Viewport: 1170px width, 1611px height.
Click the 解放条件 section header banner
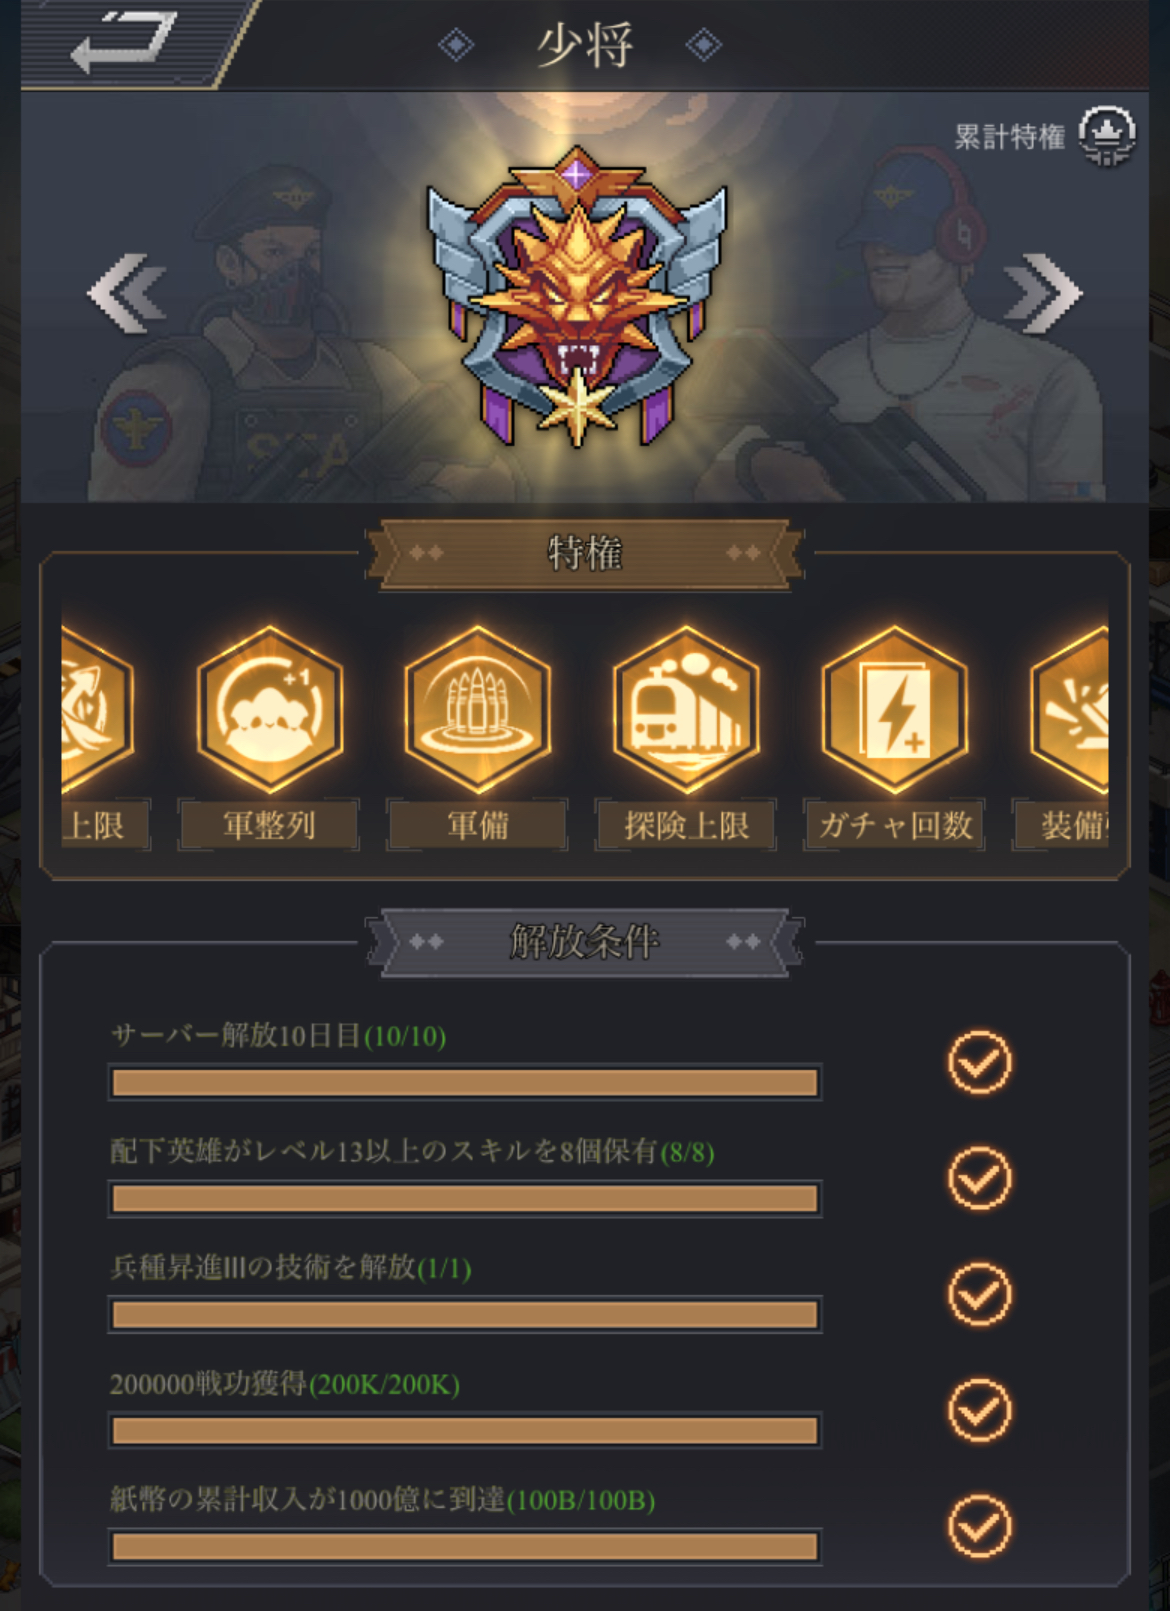point(585,941)
